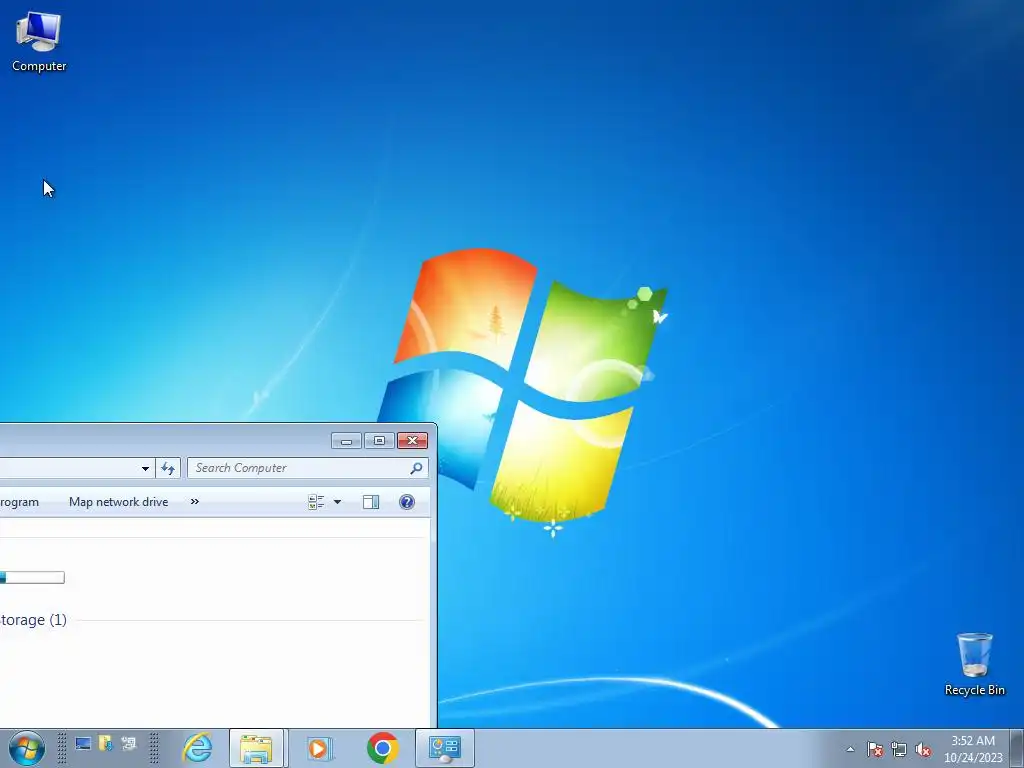Image resolution: width=1024 pixels, height=768 pixels.
Task: Expand additional toolbar commands chevron
Action: pos(195,502)
